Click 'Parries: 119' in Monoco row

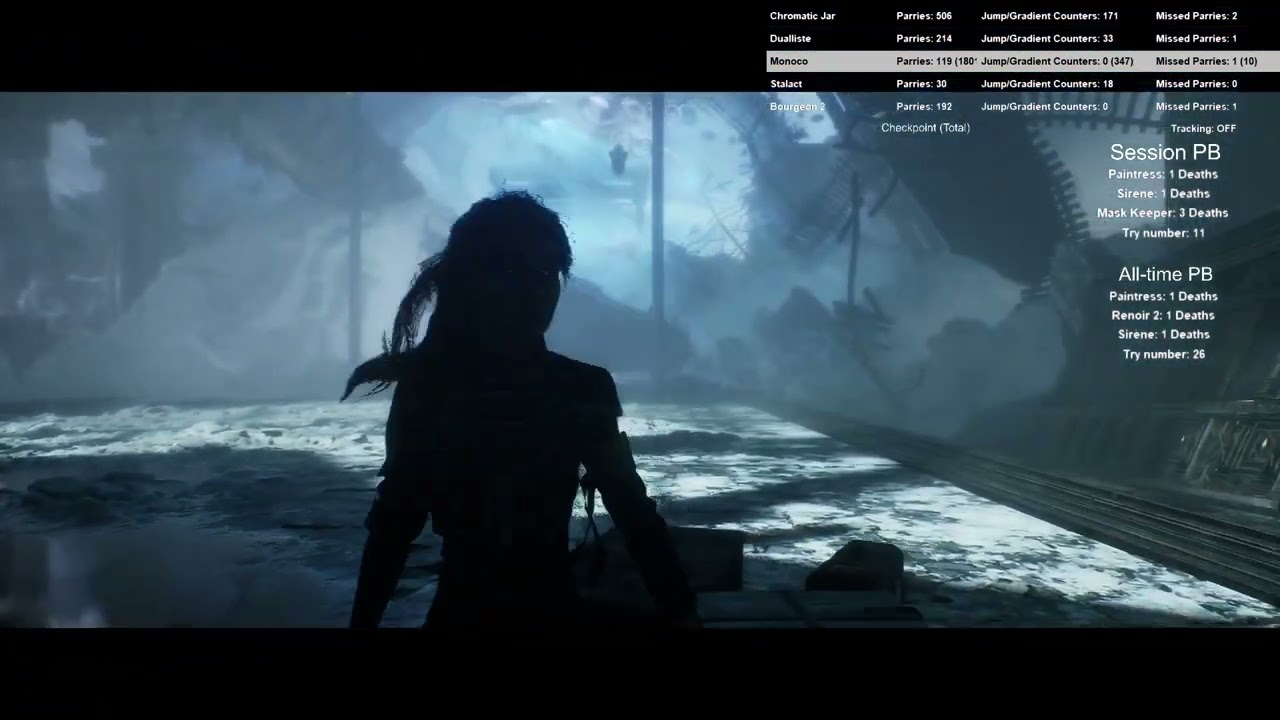point(936,62)
